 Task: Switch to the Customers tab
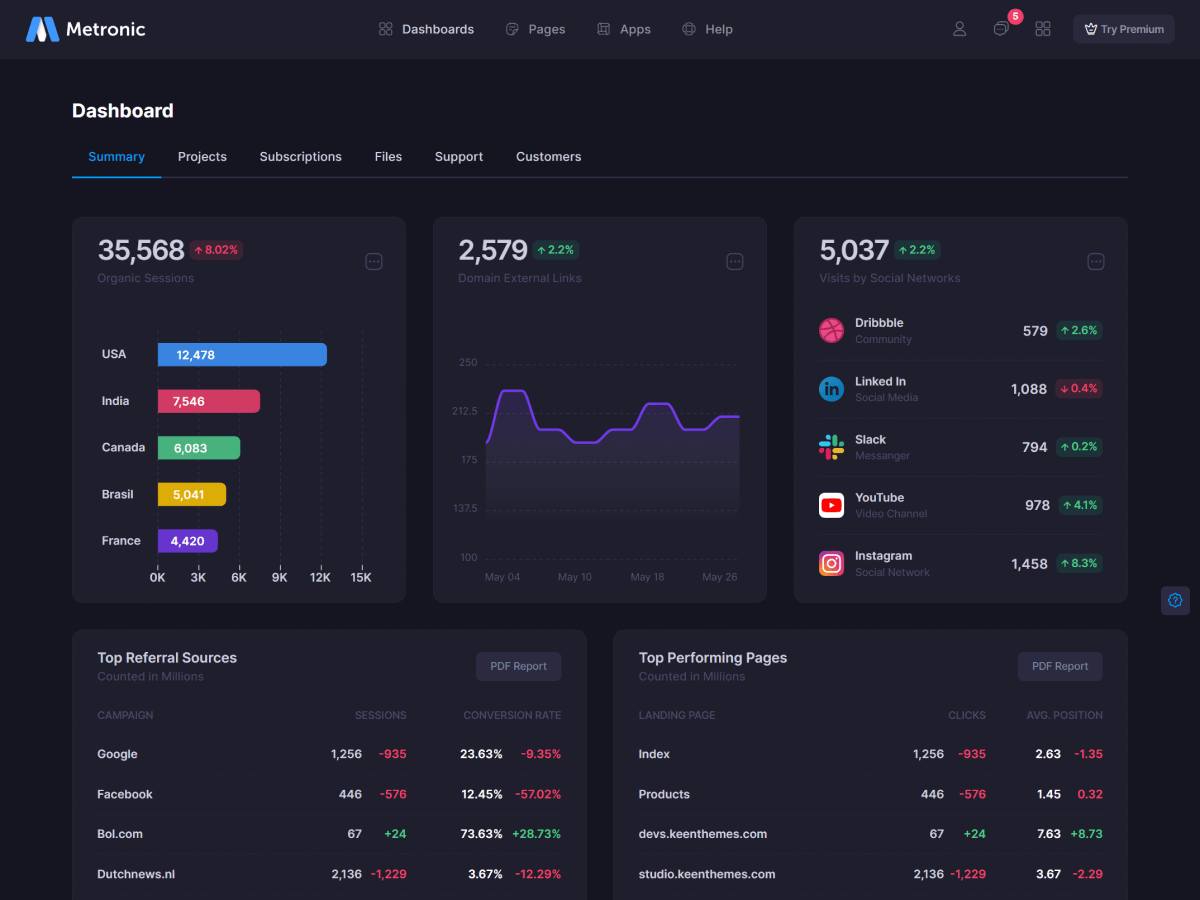(x=548, y=157)
